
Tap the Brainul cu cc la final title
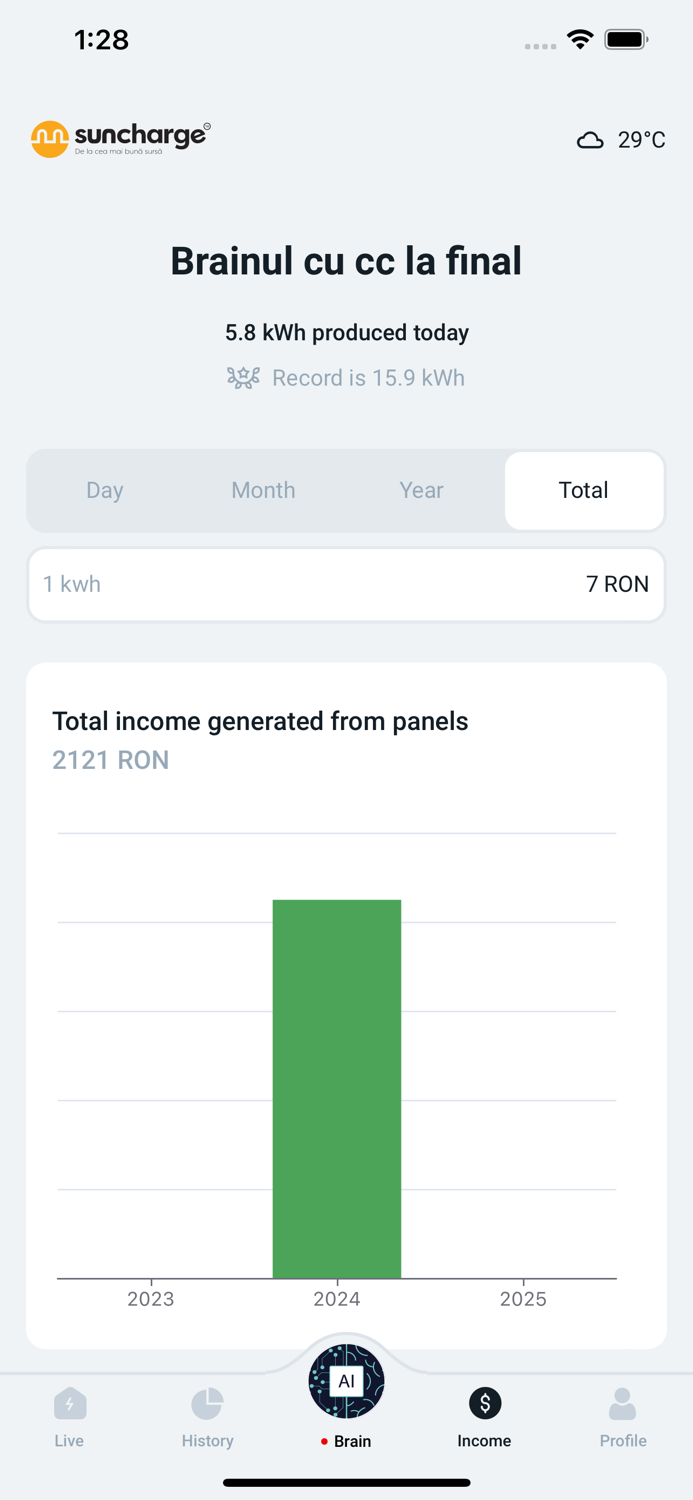click(x=346, y=261)
